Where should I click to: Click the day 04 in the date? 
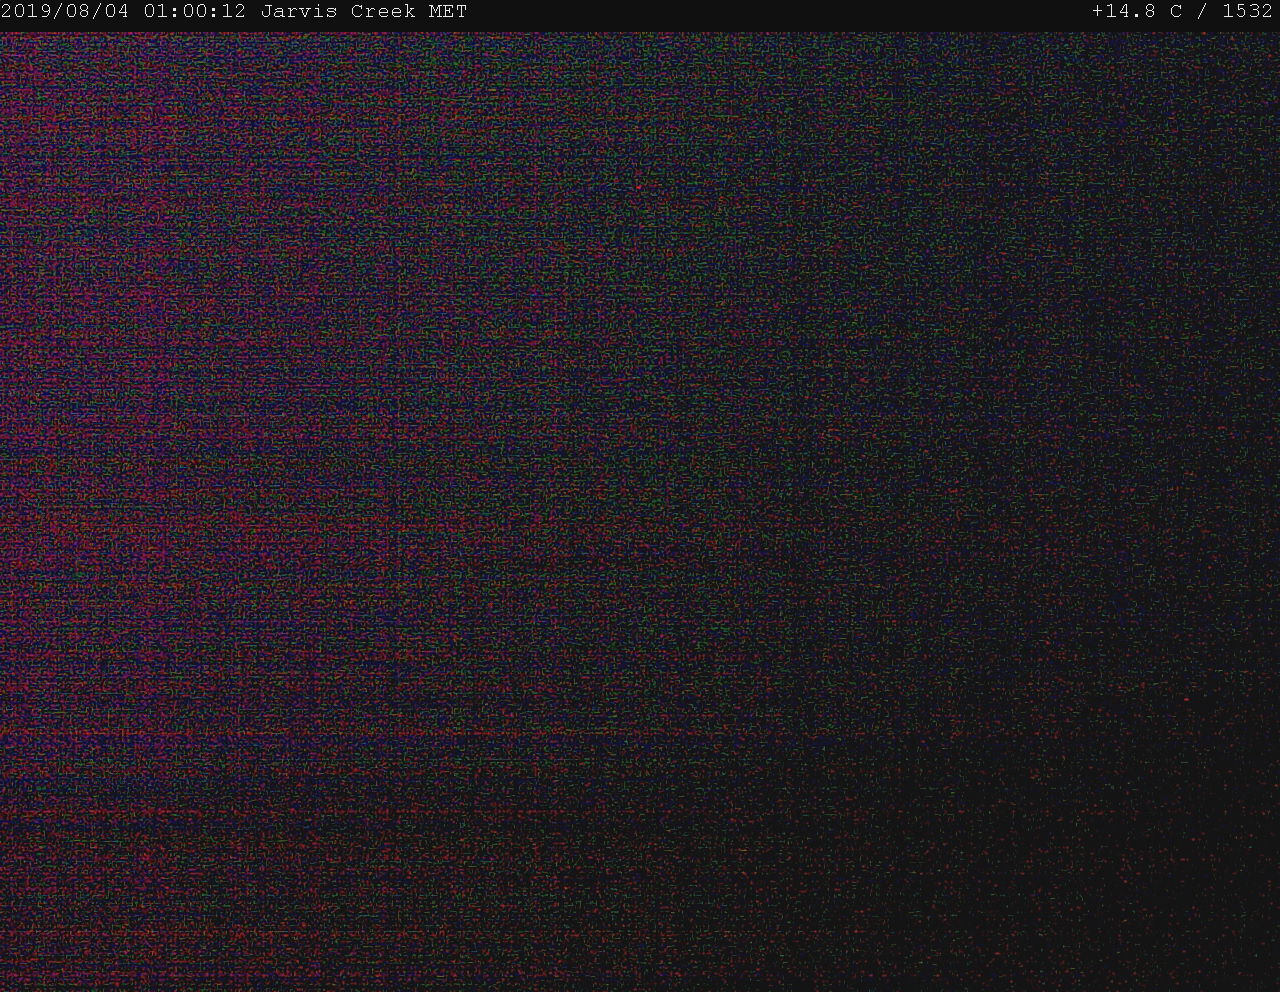coord(118,12)
